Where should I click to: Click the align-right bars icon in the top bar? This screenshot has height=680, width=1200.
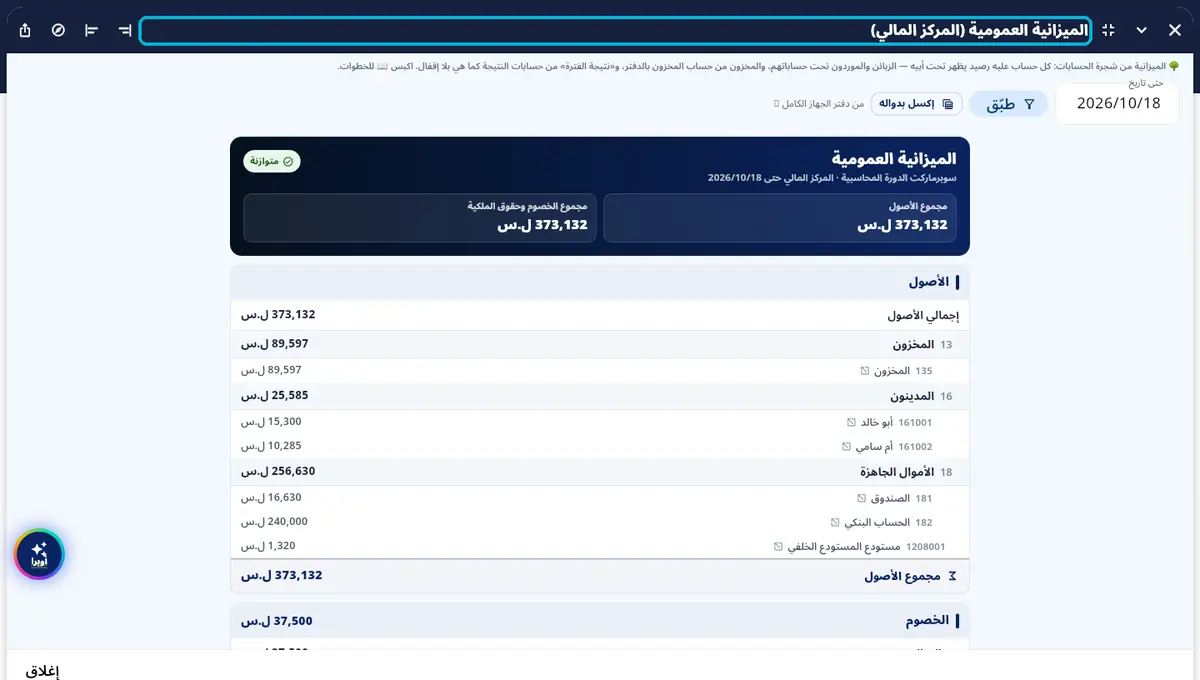tap(124, 31)
